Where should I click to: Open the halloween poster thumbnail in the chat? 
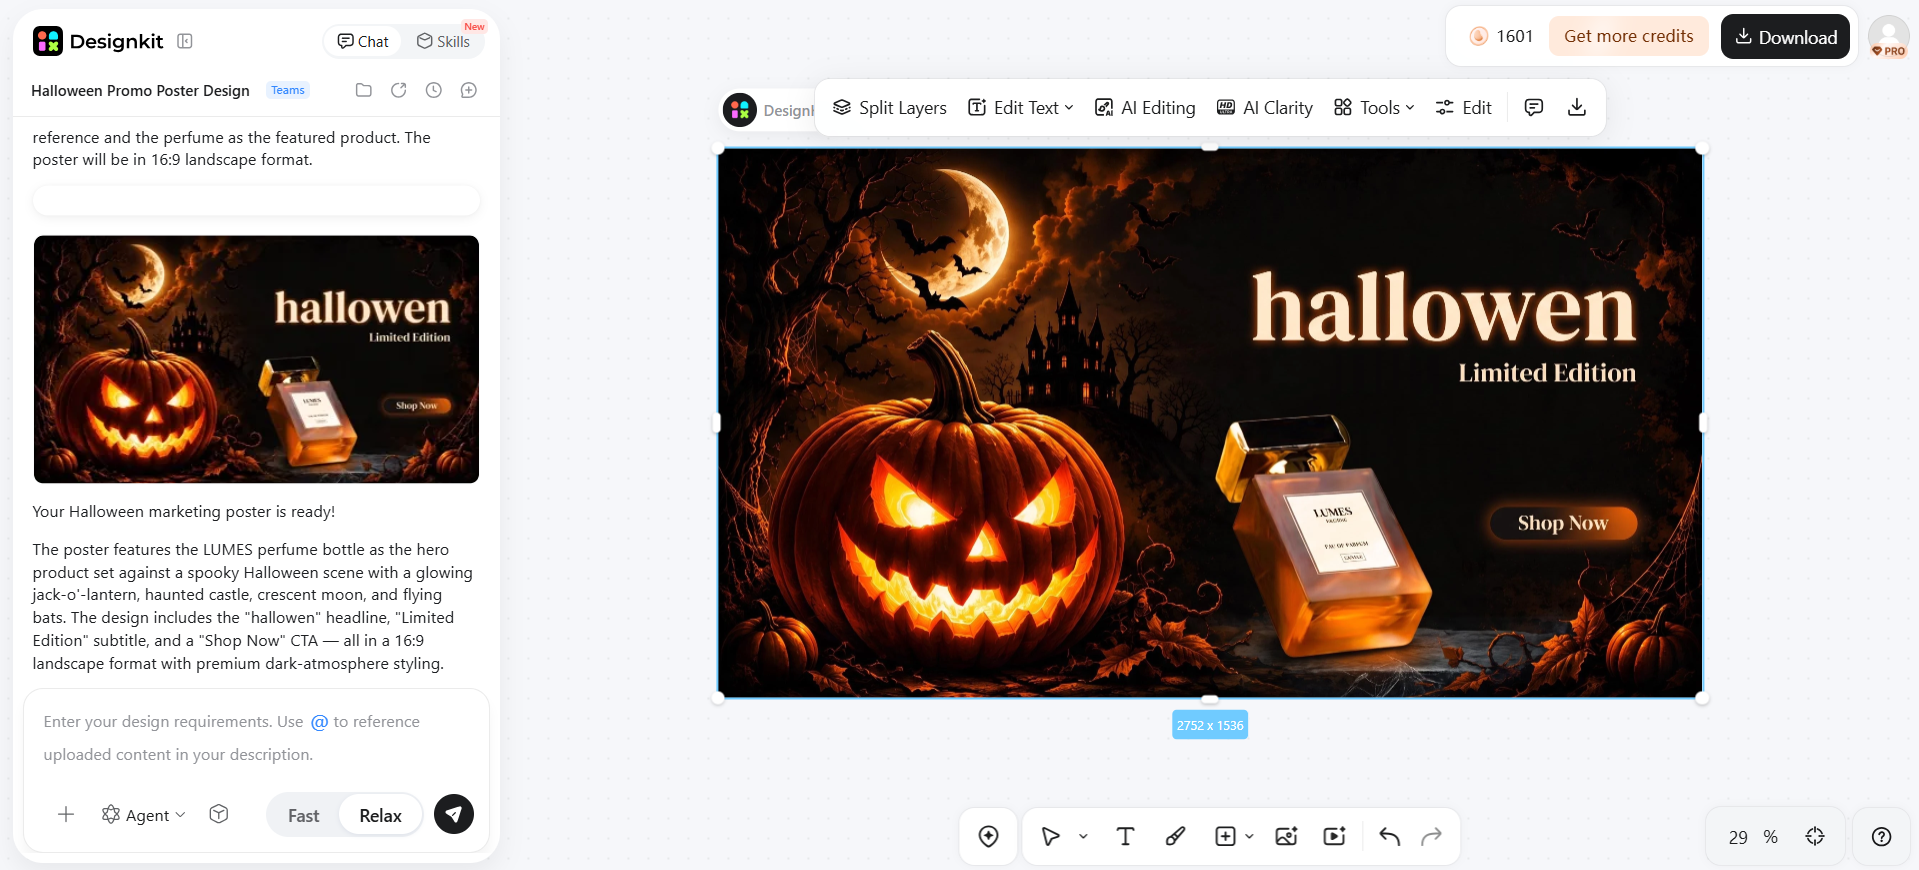(256, 359)
